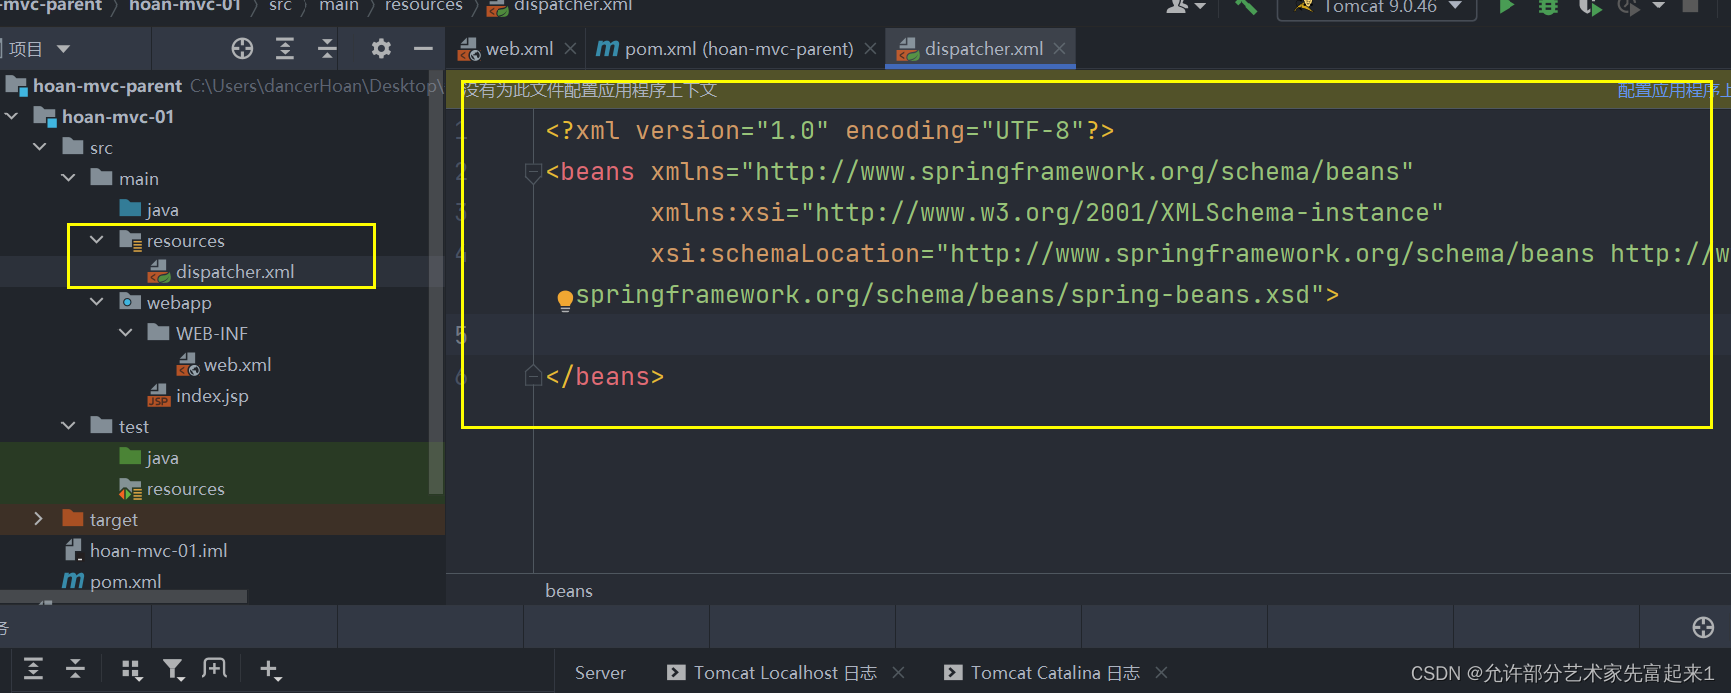Click the main breadcrumb in the navigation bar
The height and width of the screenshot is (693, 1731).
tap(338, 6)
